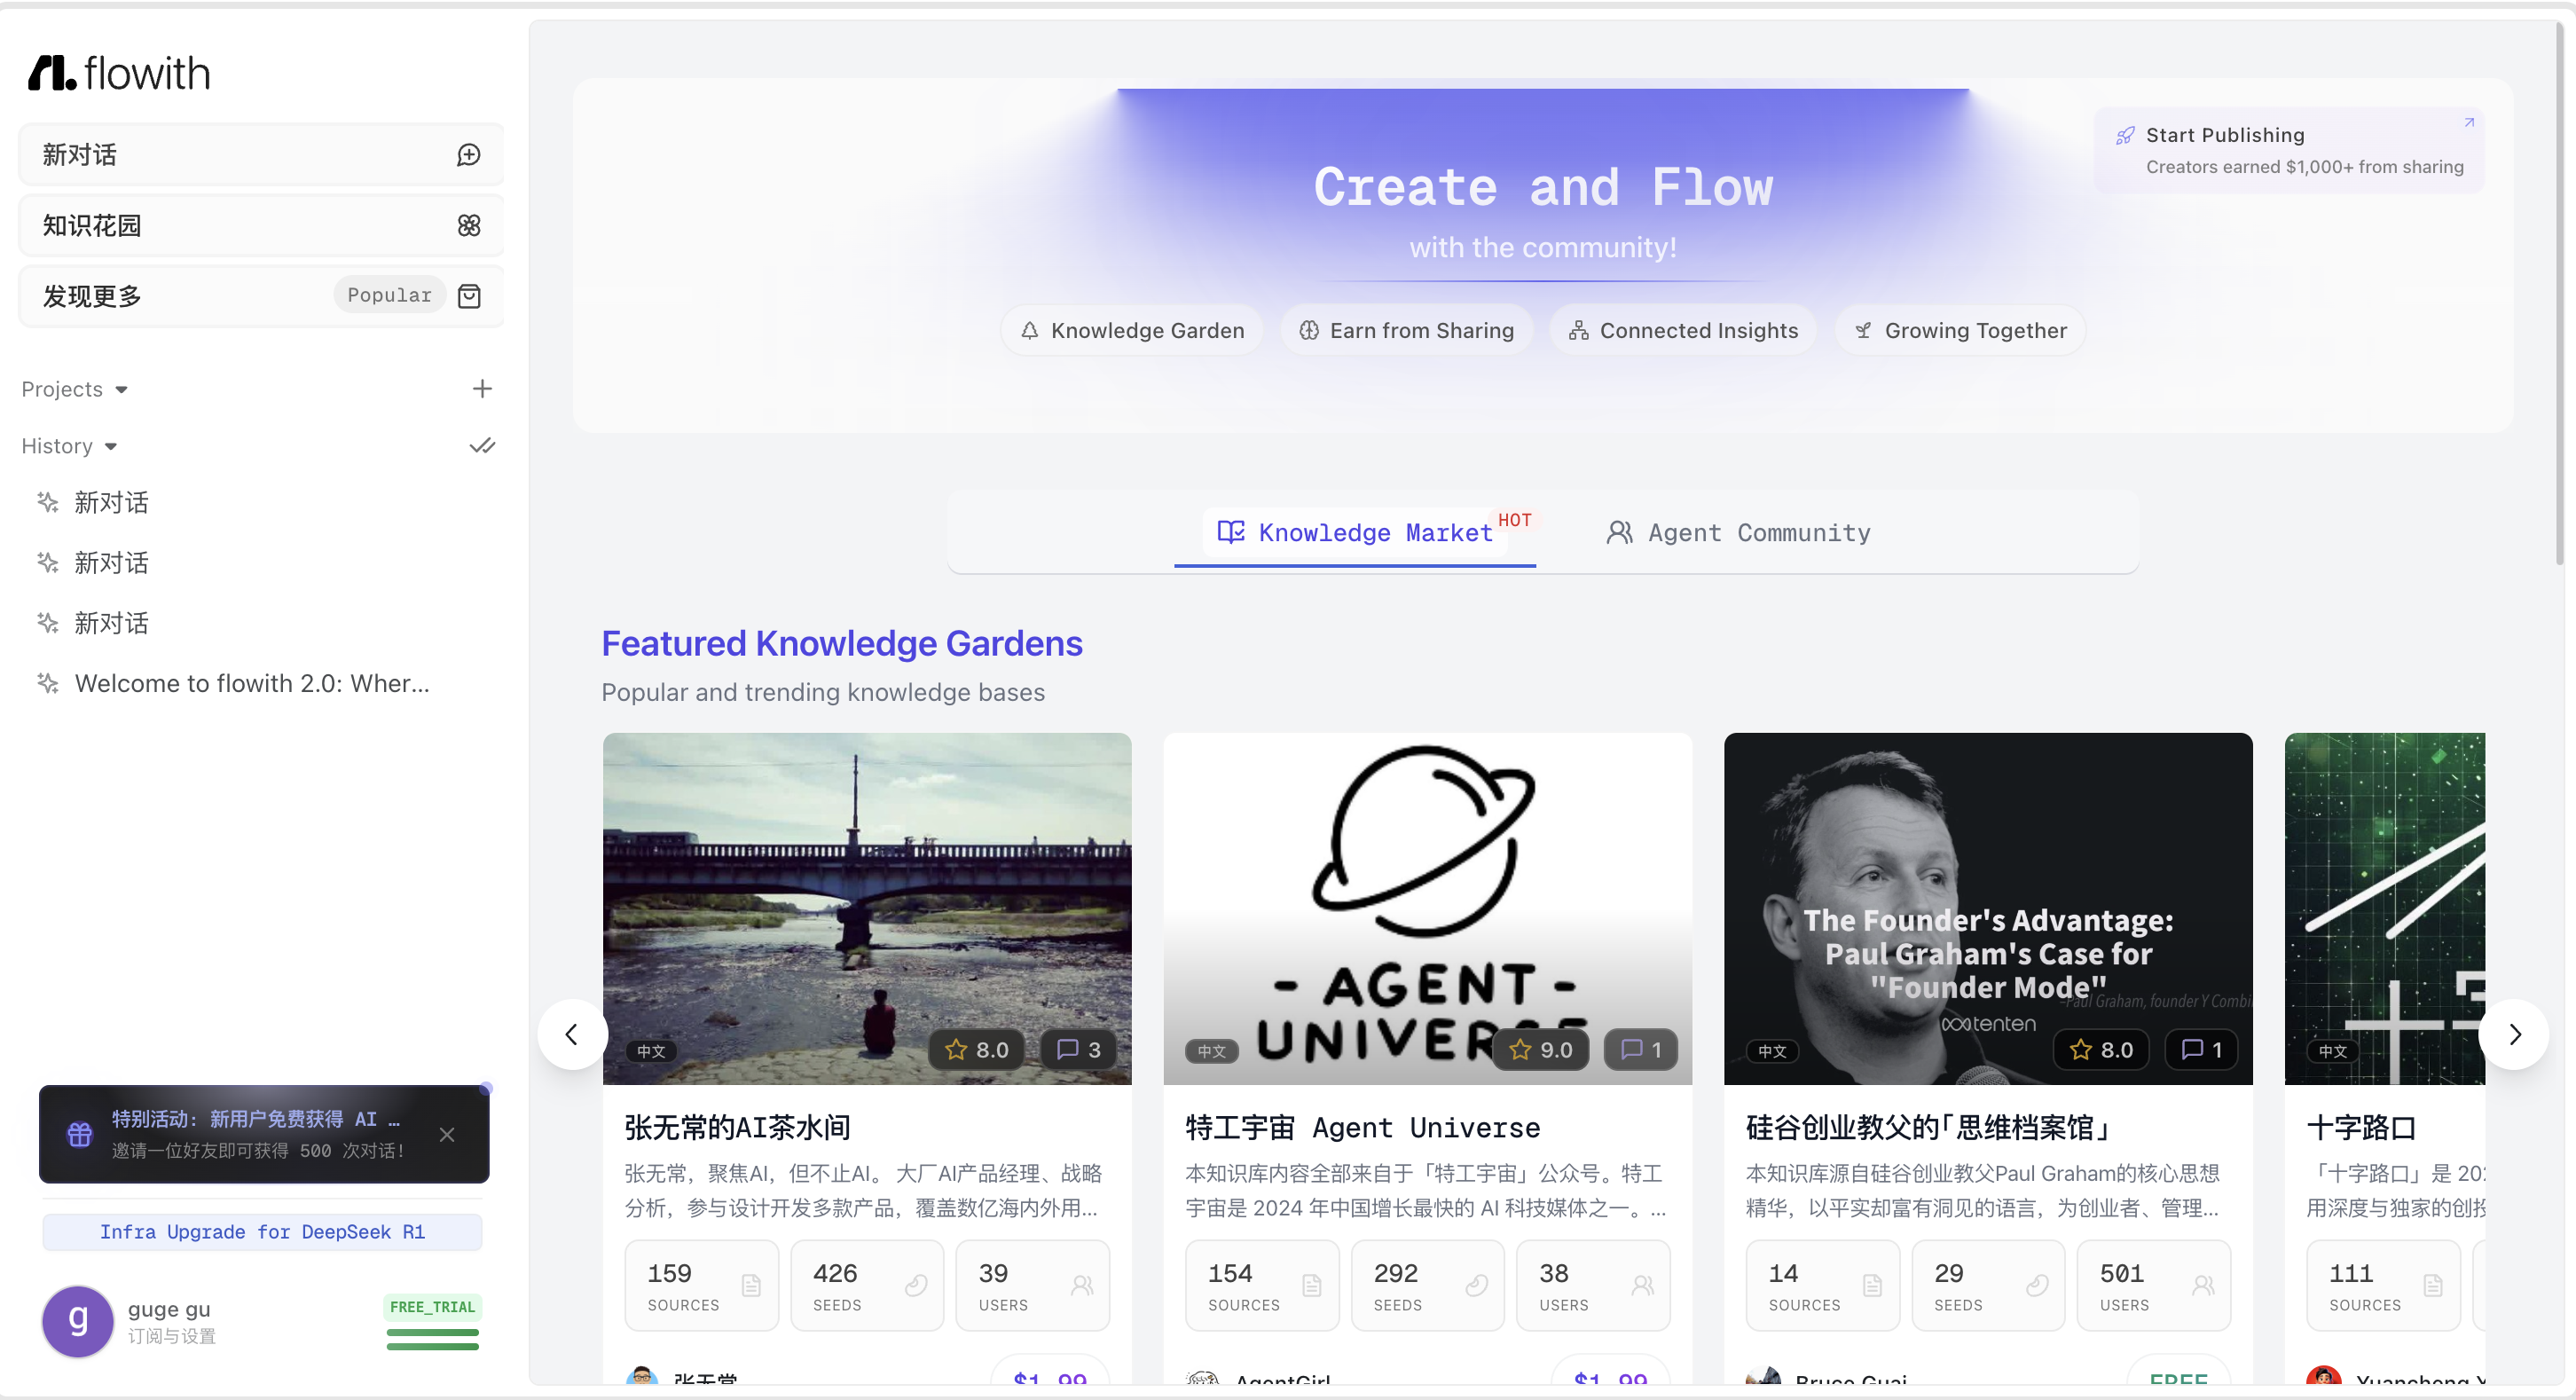Click the 426 Seeds stat box
This screenshot has width=2576, height=1400.
tap(867, 1286)
